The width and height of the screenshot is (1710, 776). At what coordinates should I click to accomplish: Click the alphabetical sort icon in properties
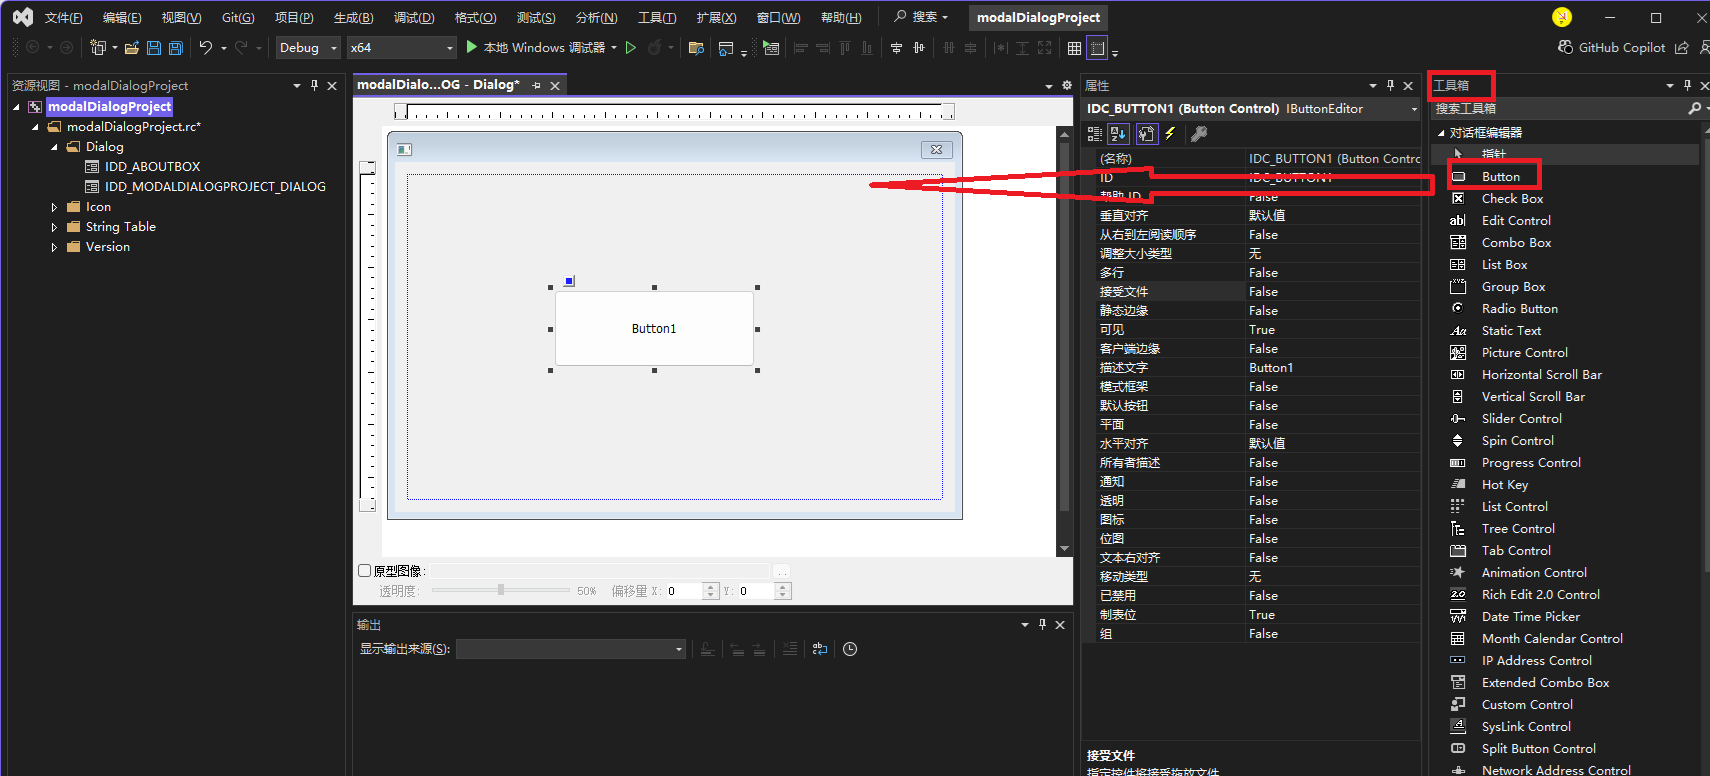(1118, 134)
